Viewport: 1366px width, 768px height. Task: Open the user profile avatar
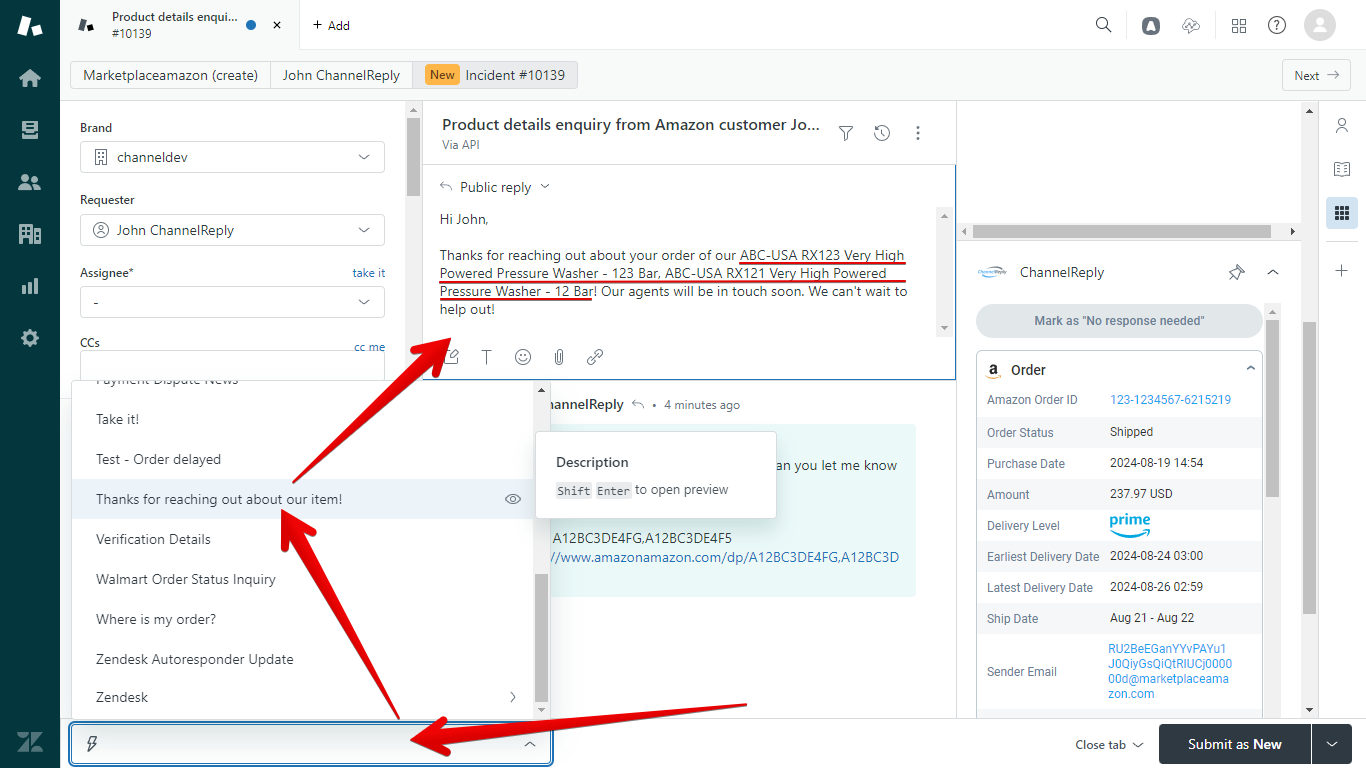[x=1320, y=25]
